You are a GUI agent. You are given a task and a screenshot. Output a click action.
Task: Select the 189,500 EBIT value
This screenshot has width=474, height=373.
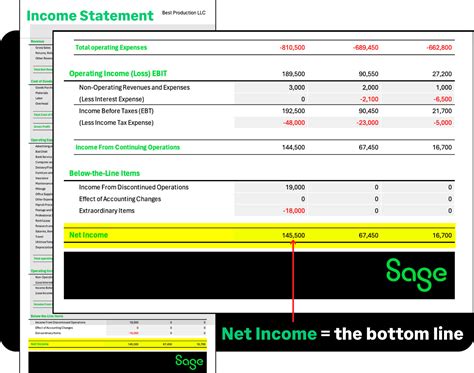[294, 74]
